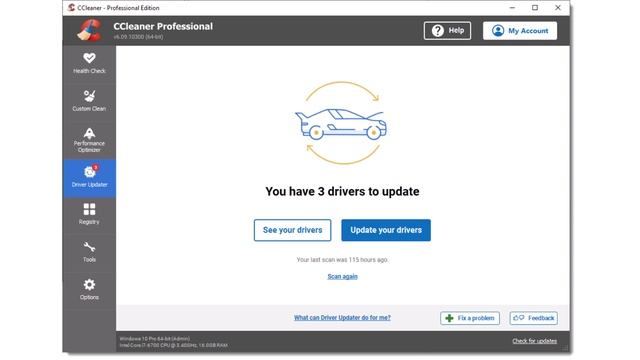Minimize the CCleaner window
Screen dimensions: 640x360
[x=512, y=8]
